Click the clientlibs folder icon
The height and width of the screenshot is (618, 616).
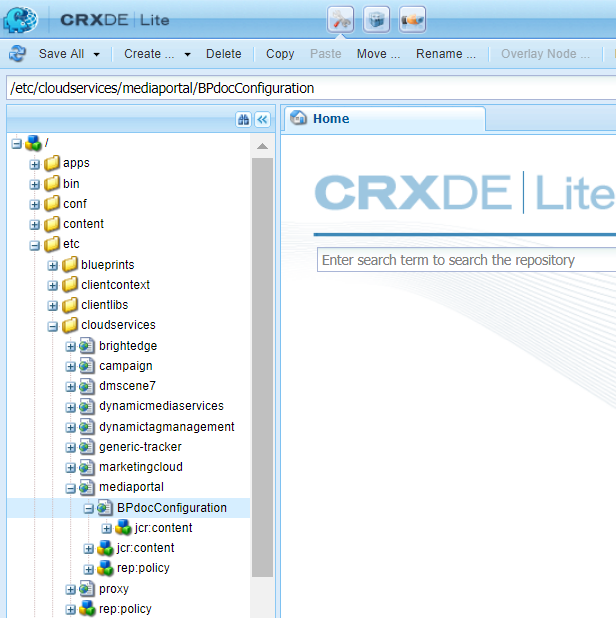tap(70, 305)
